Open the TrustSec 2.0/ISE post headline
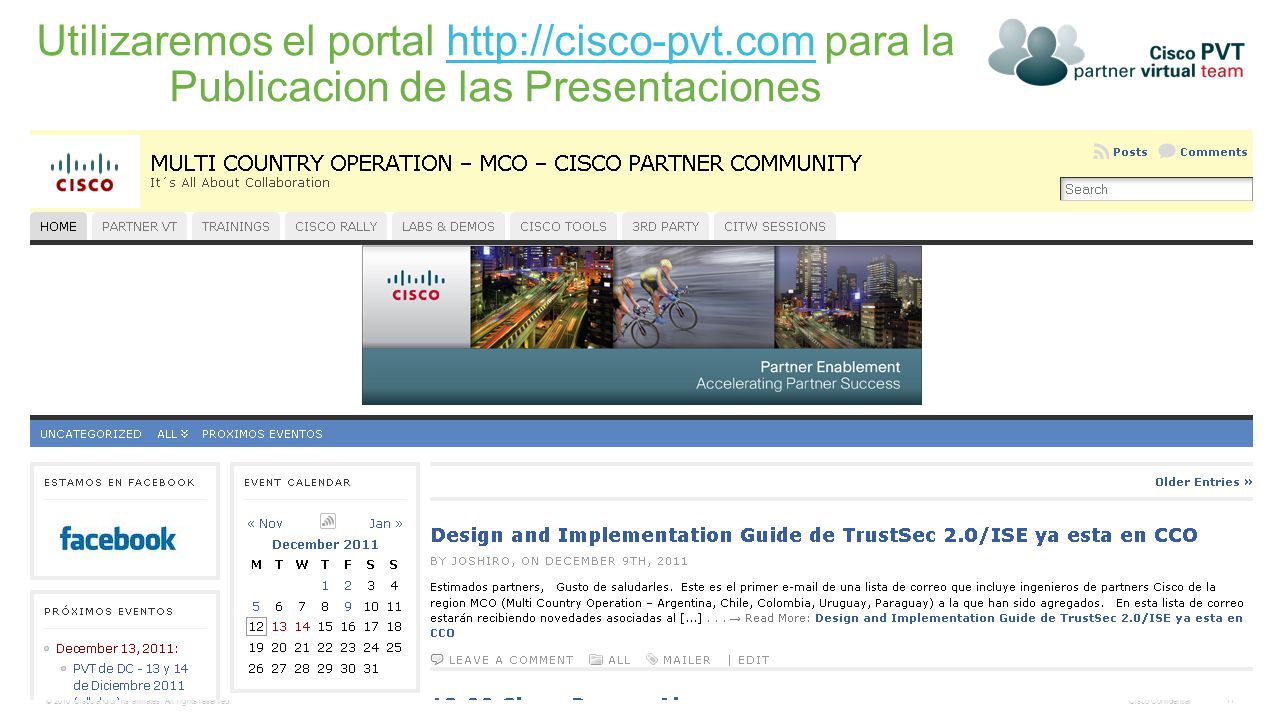1279x720 pixels. click(814, 535)
